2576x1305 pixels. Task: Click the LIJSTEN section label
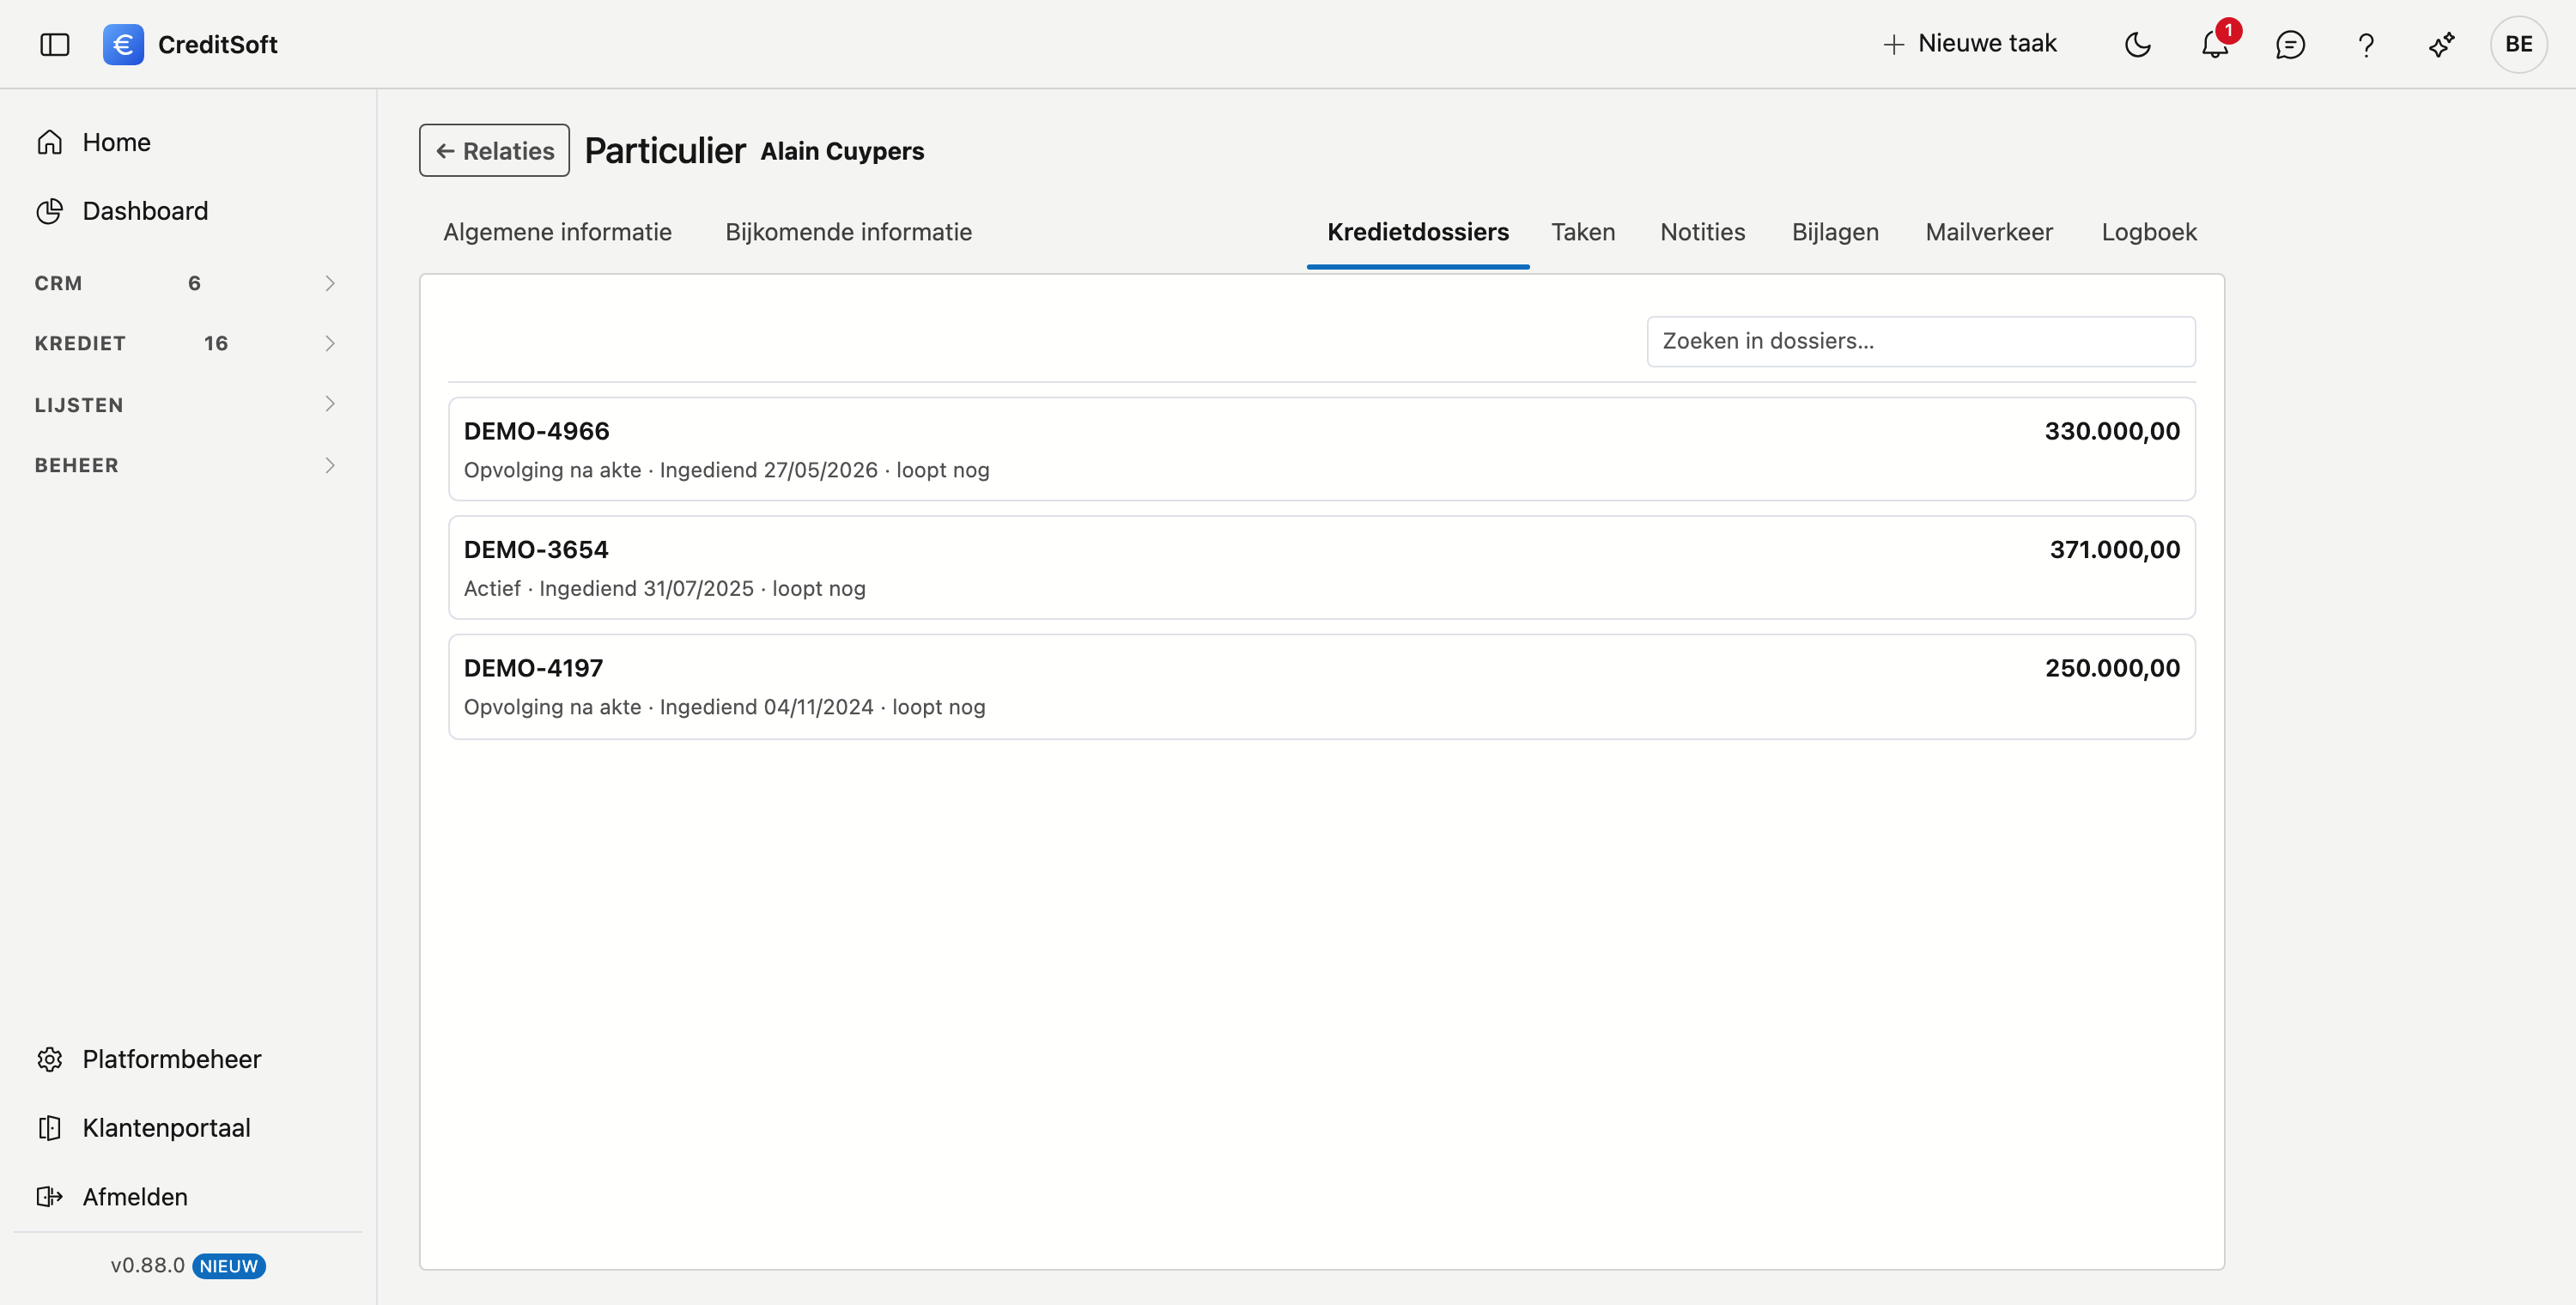click(79, 405)
